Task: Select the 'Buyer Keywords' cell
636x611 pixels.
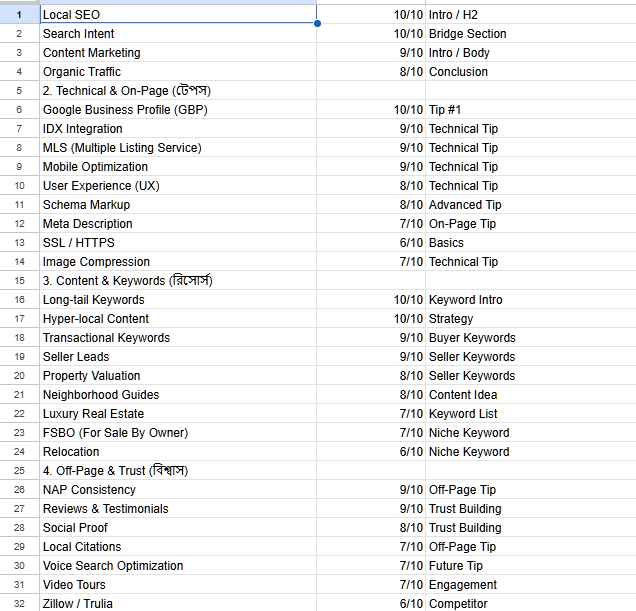Action: click(x=531, y=338)
